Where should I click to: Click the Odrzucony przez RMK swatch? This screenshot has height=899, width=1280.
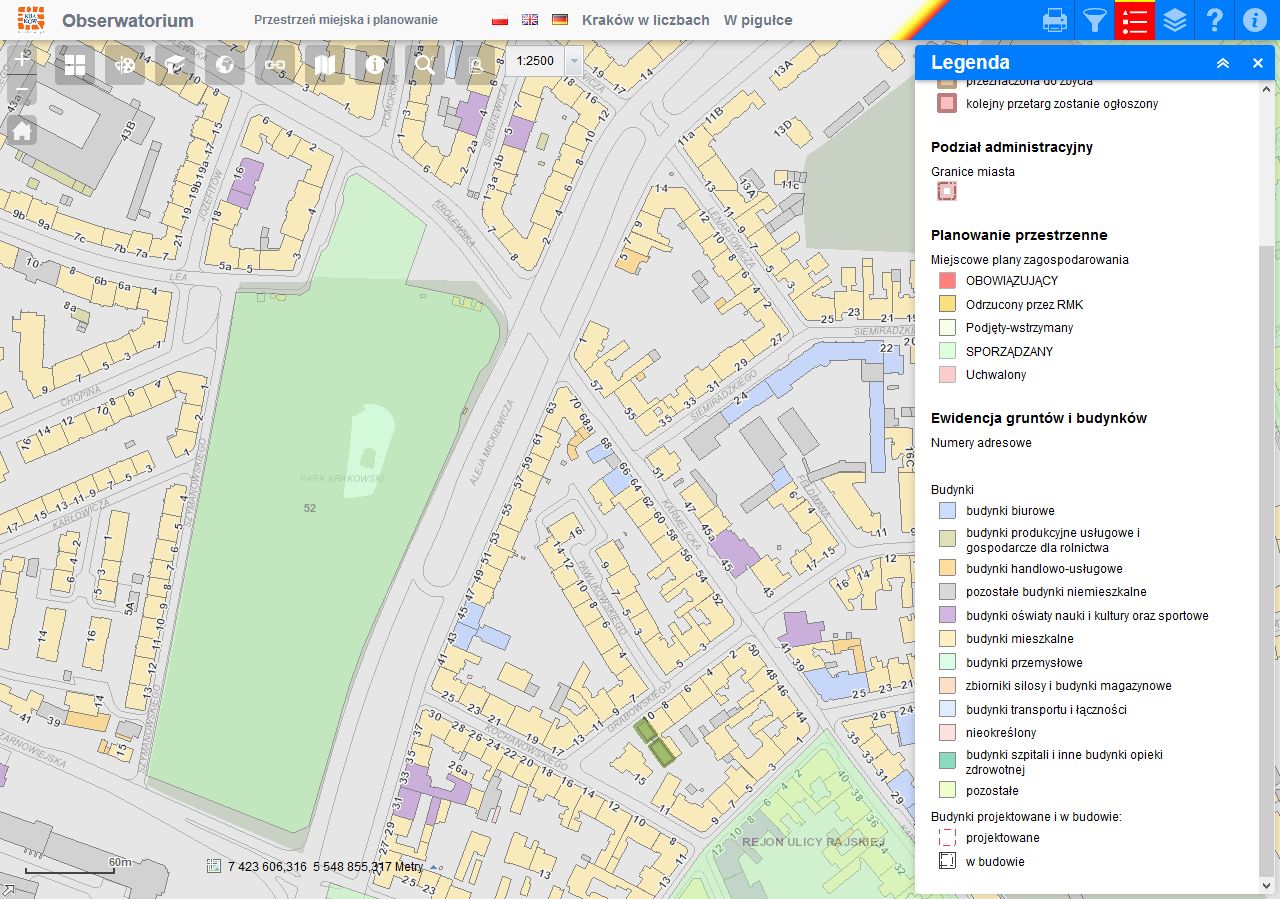(x=948, y=304)
